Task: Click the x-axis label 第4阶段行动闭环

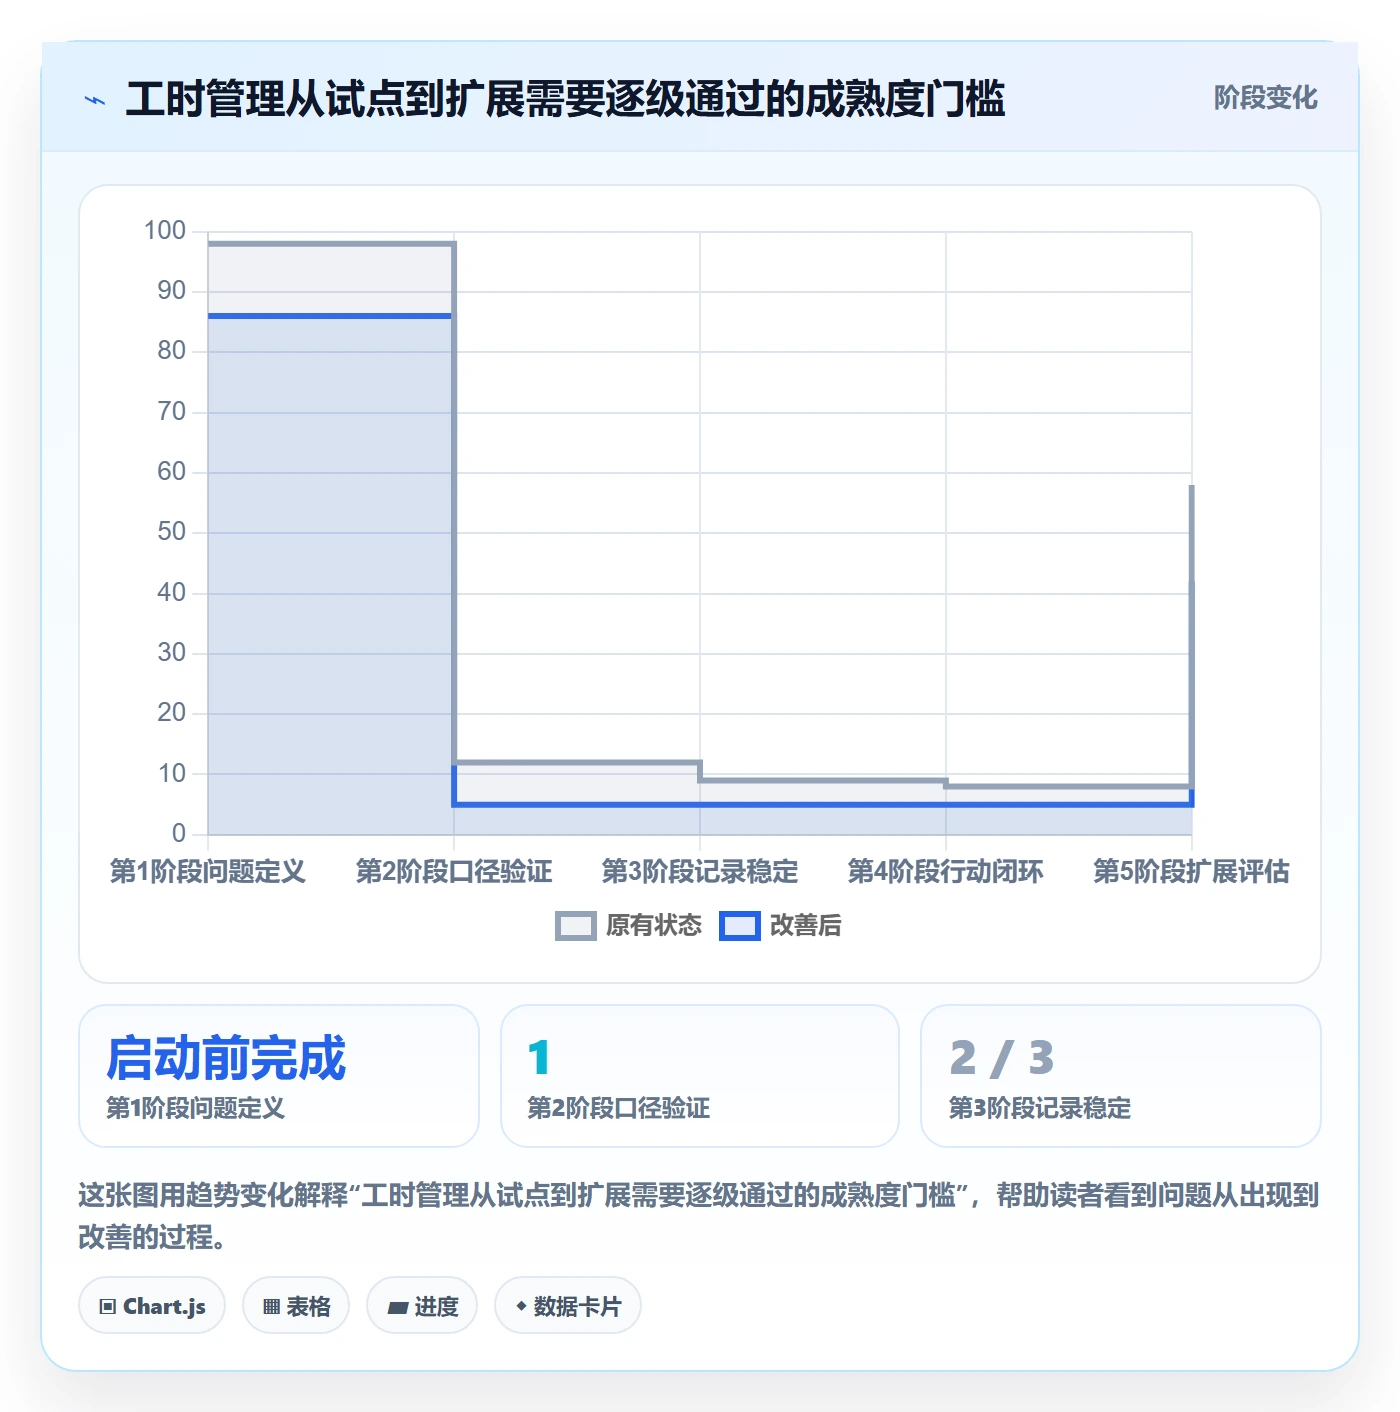Action: tap(946, 872)
